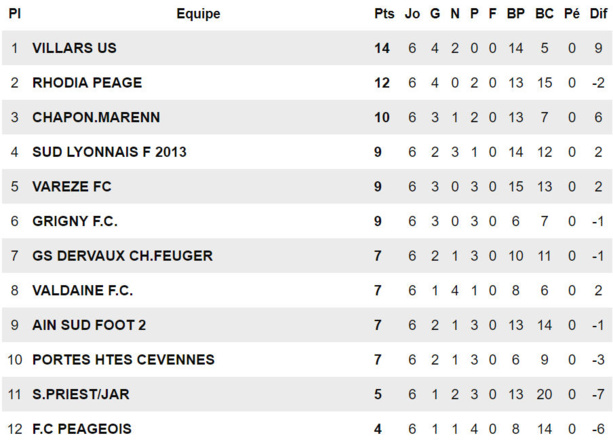Click the BC column header
The height and width of the screenshot is (444, 613).
point(544,14)
